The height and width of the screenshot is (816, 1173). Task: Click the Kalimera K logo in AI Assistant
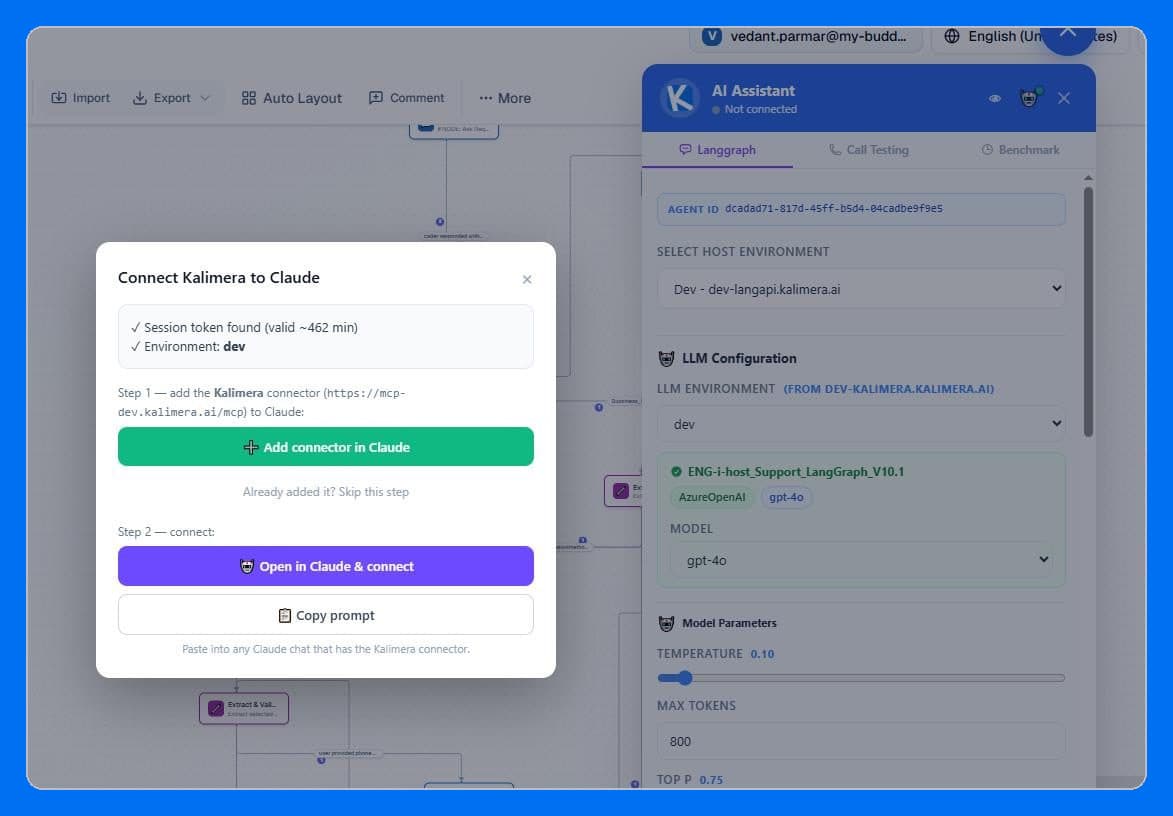(x=679, y=98)
